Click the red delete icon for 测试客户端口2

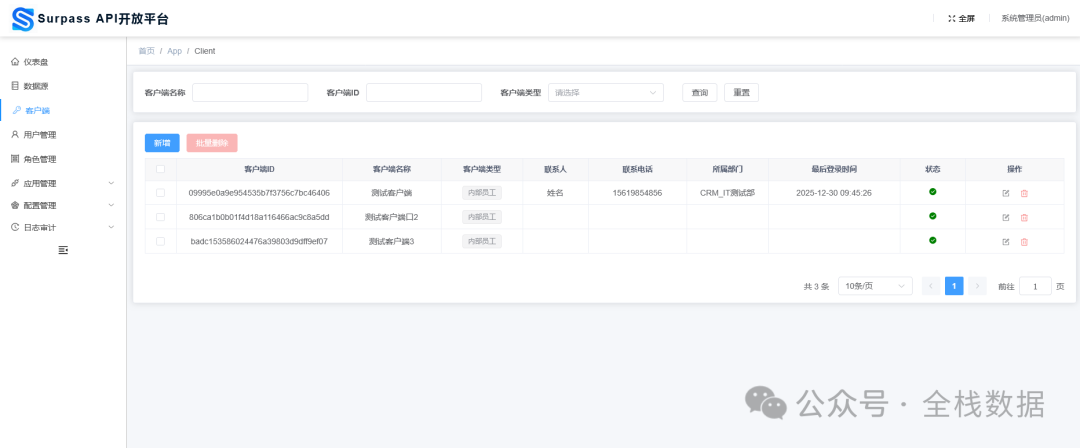click(1024, 217)
